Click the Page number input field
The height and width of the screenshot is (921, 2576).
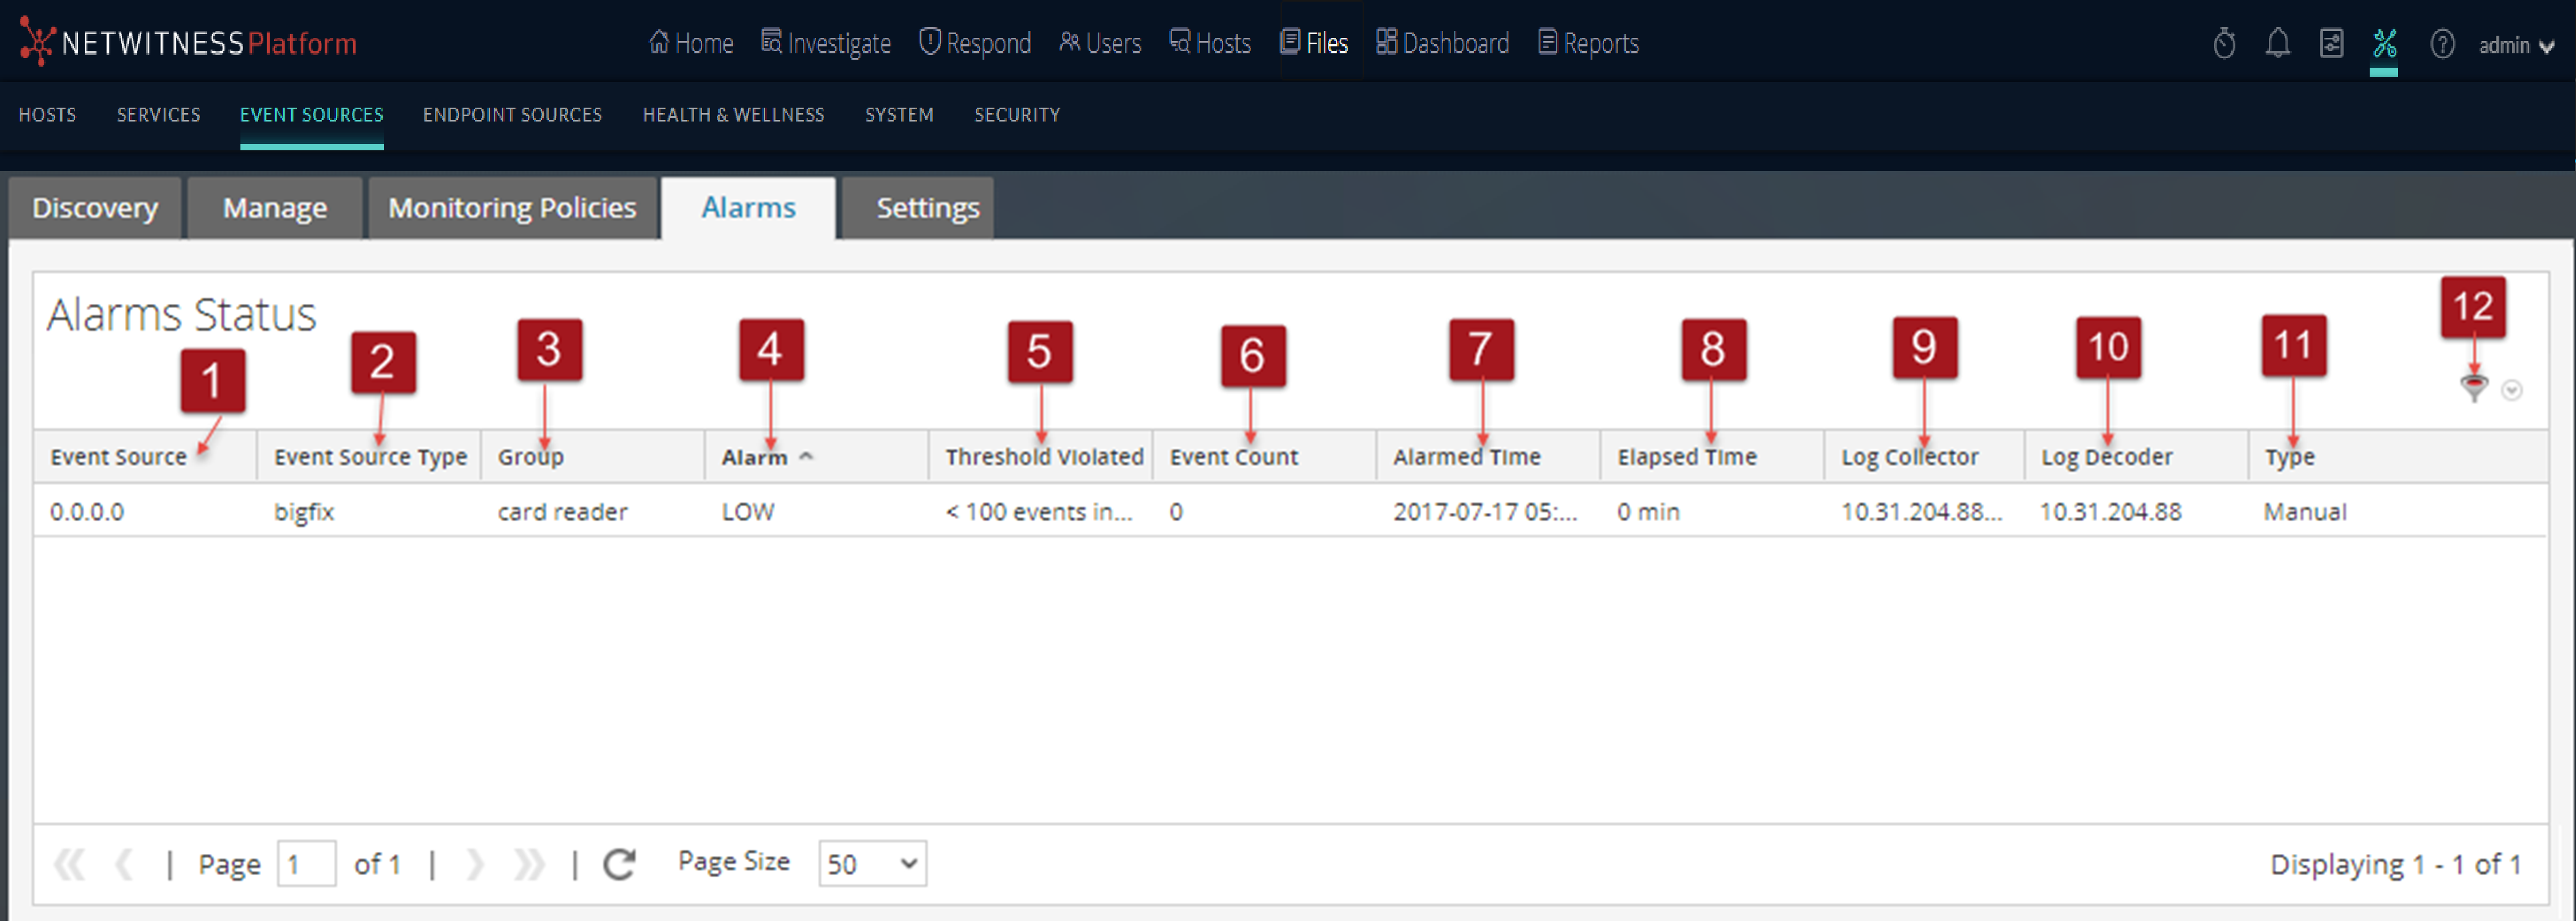point(306,864)
